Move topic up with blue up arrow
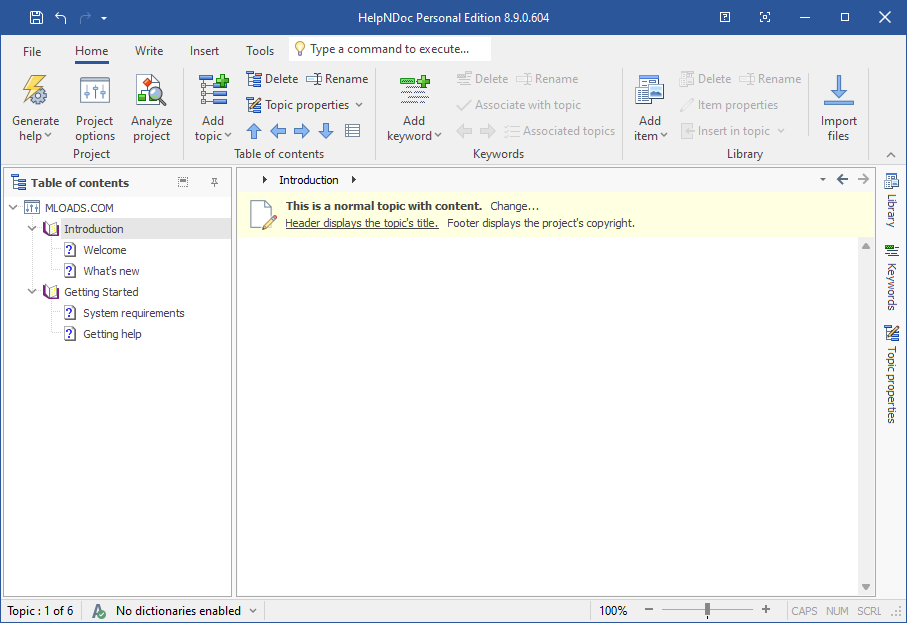Viewport: 907px width, 623px height. (x=253, y=131)
